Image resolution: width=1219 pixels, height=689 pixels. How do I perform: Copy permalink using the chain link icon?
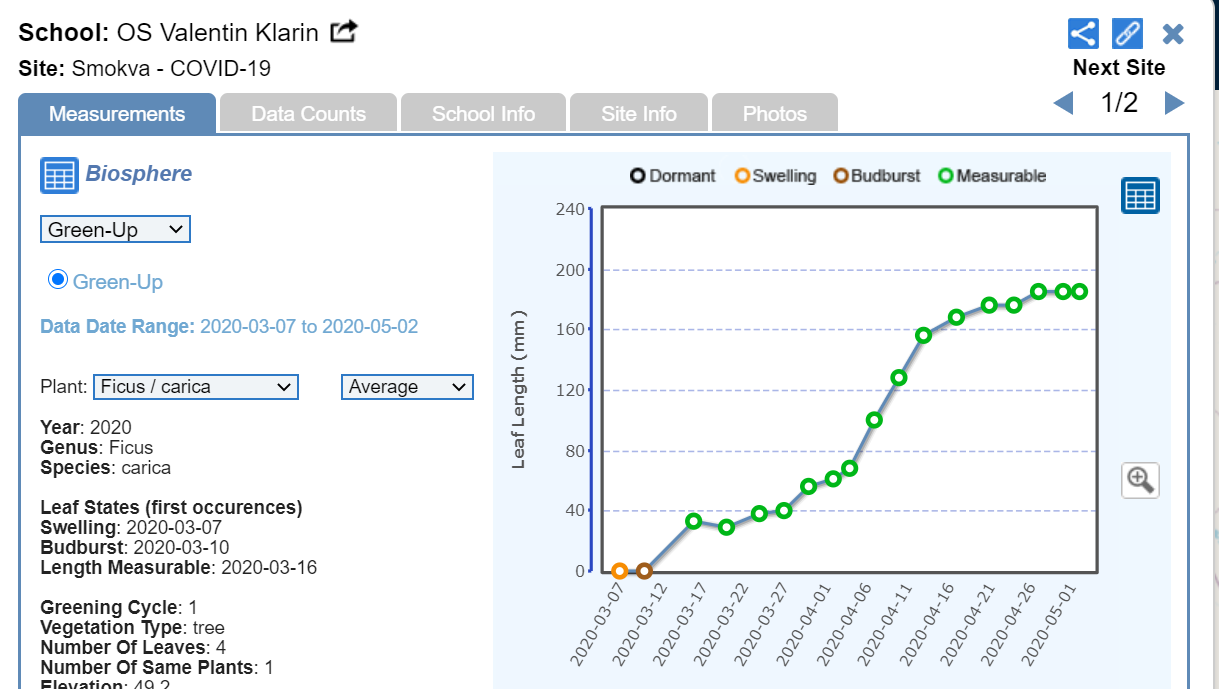click(x=1127, y=33)
